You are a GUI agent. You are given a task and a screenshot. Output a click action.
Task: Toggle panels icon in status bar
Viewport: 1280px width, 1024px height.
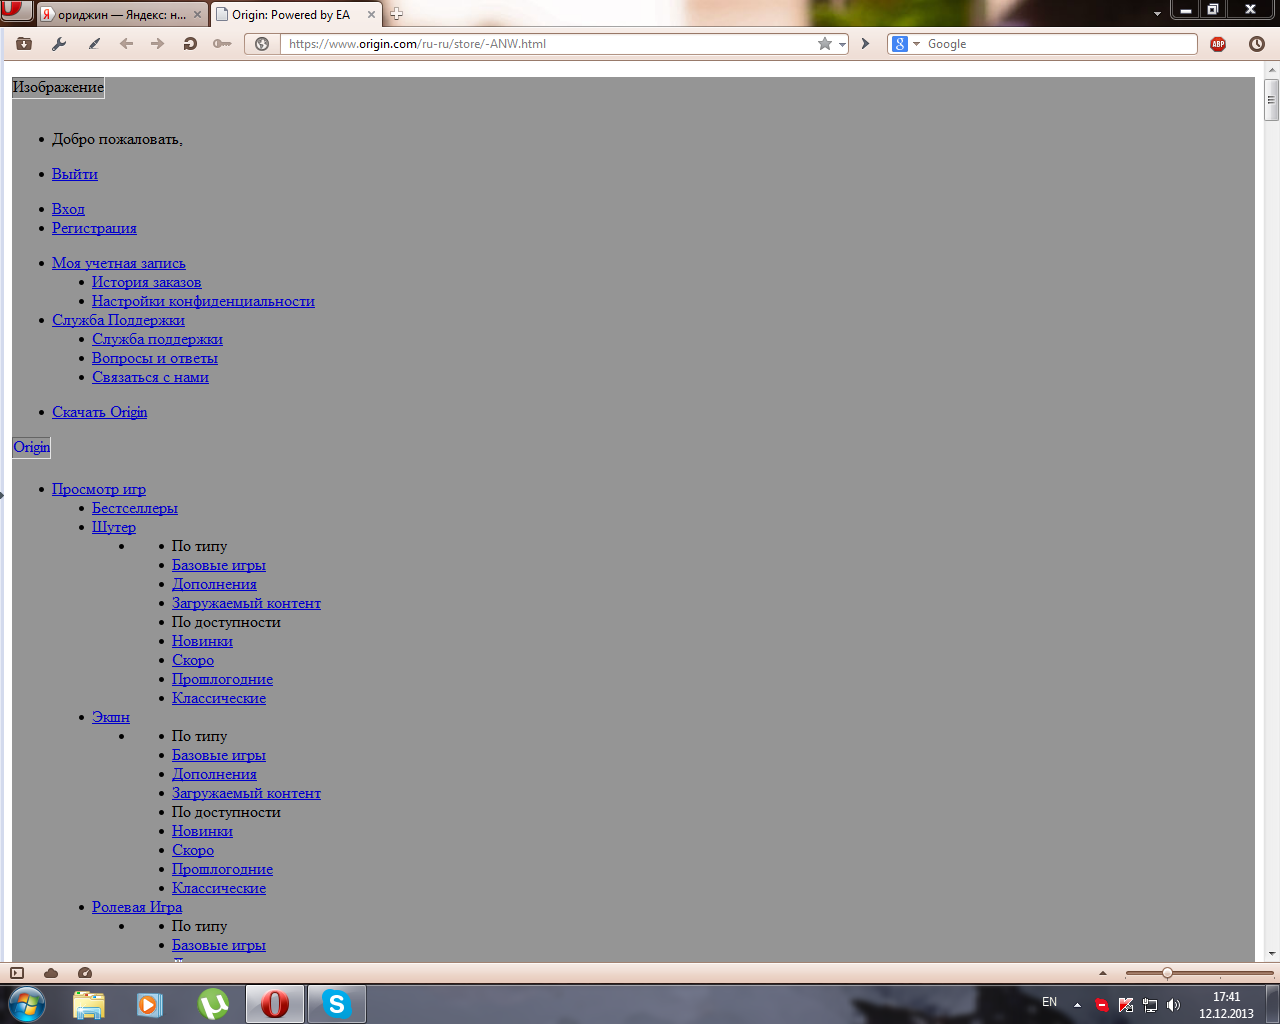[x=17, y=973]
